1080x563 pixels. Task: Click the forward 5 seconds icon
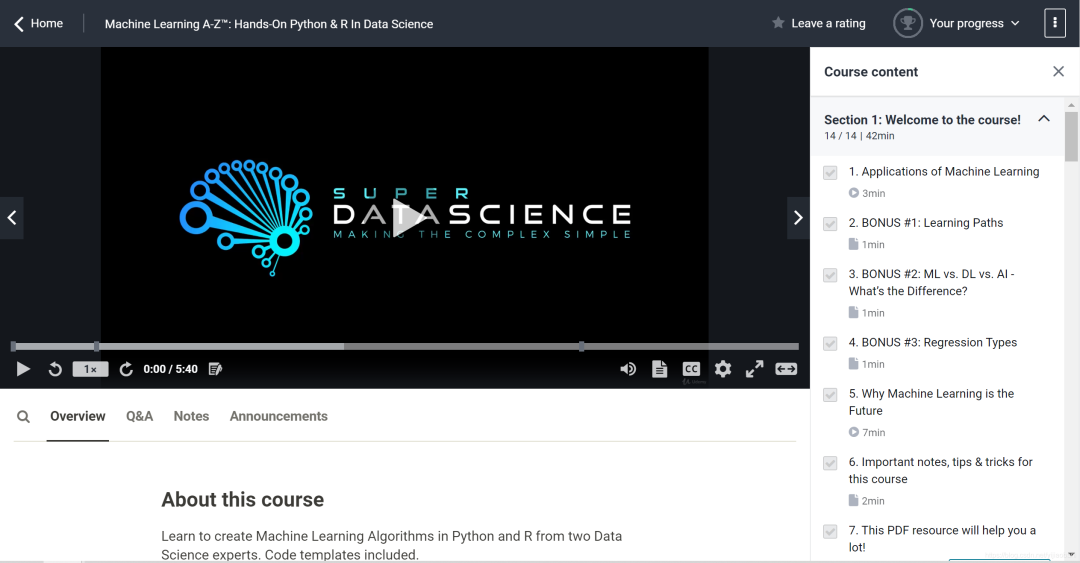[x=125, y=369]
